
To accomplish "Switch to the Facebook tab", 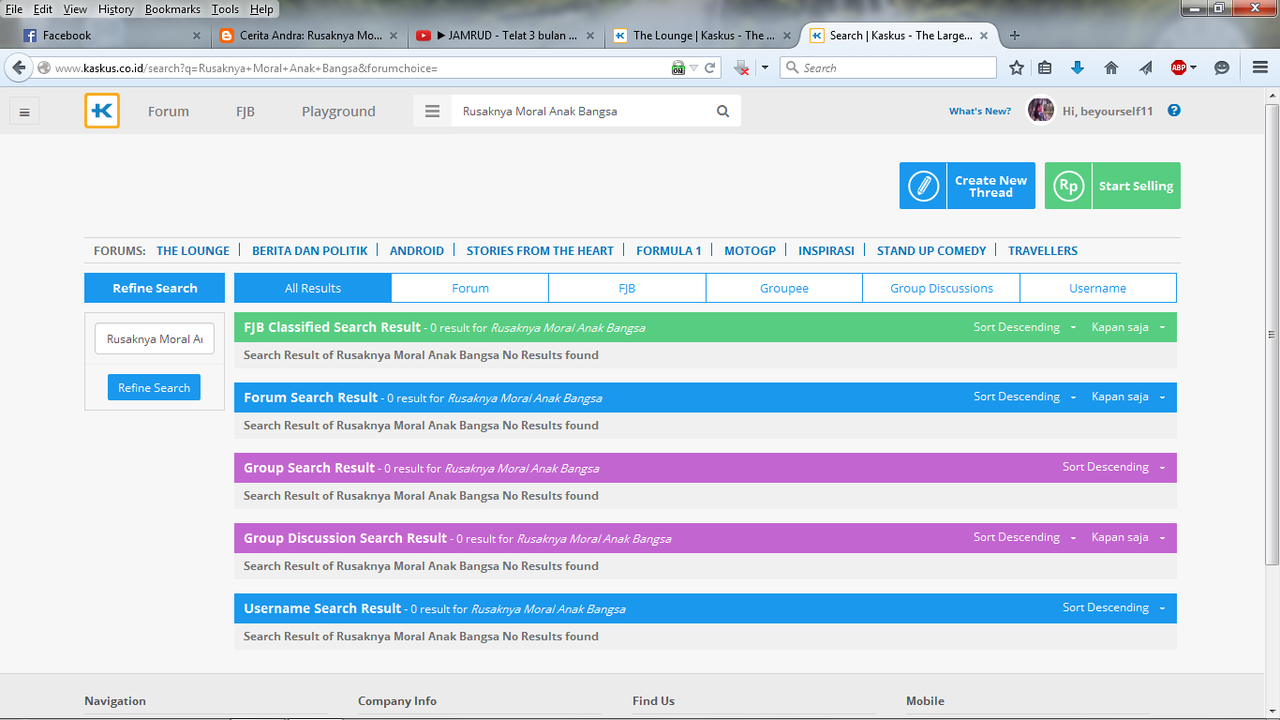I will point(110,35).
